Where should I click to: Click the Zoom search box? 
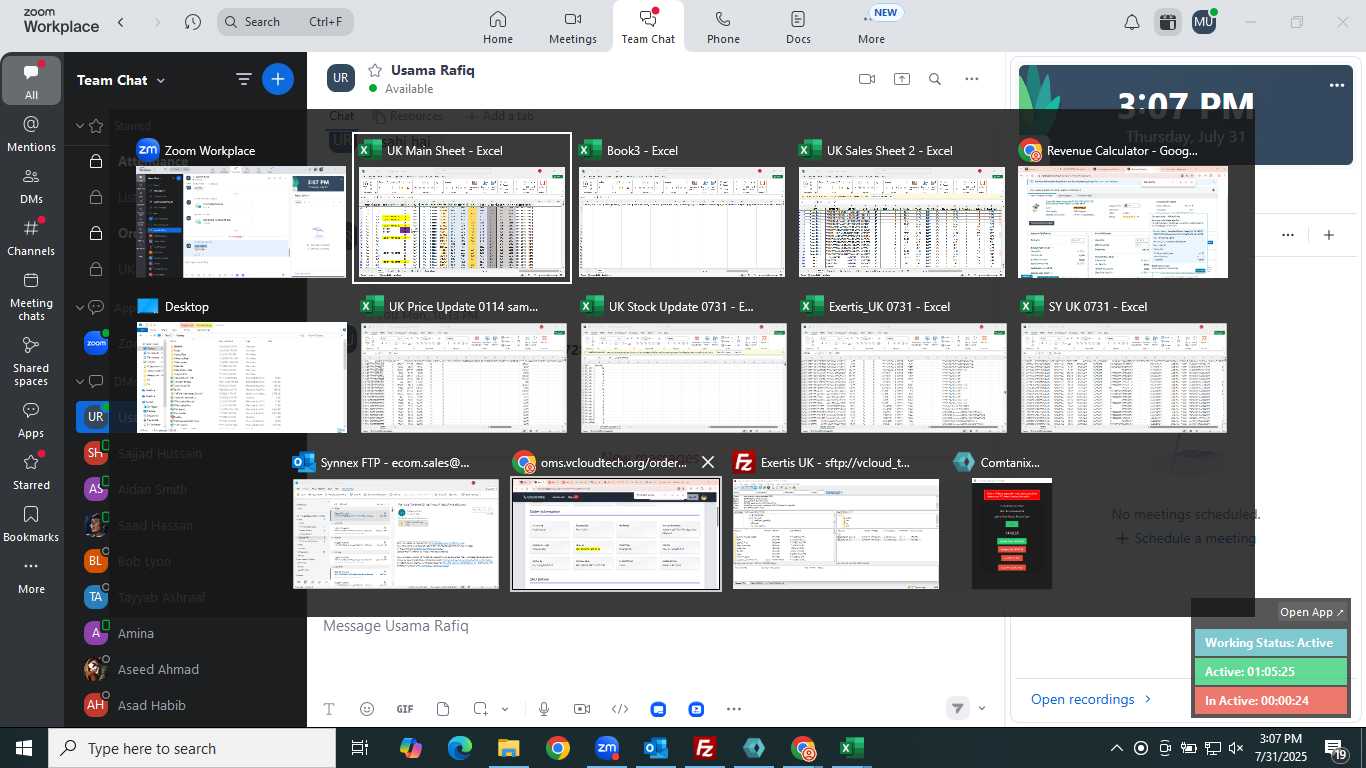(x=285, y=21)
